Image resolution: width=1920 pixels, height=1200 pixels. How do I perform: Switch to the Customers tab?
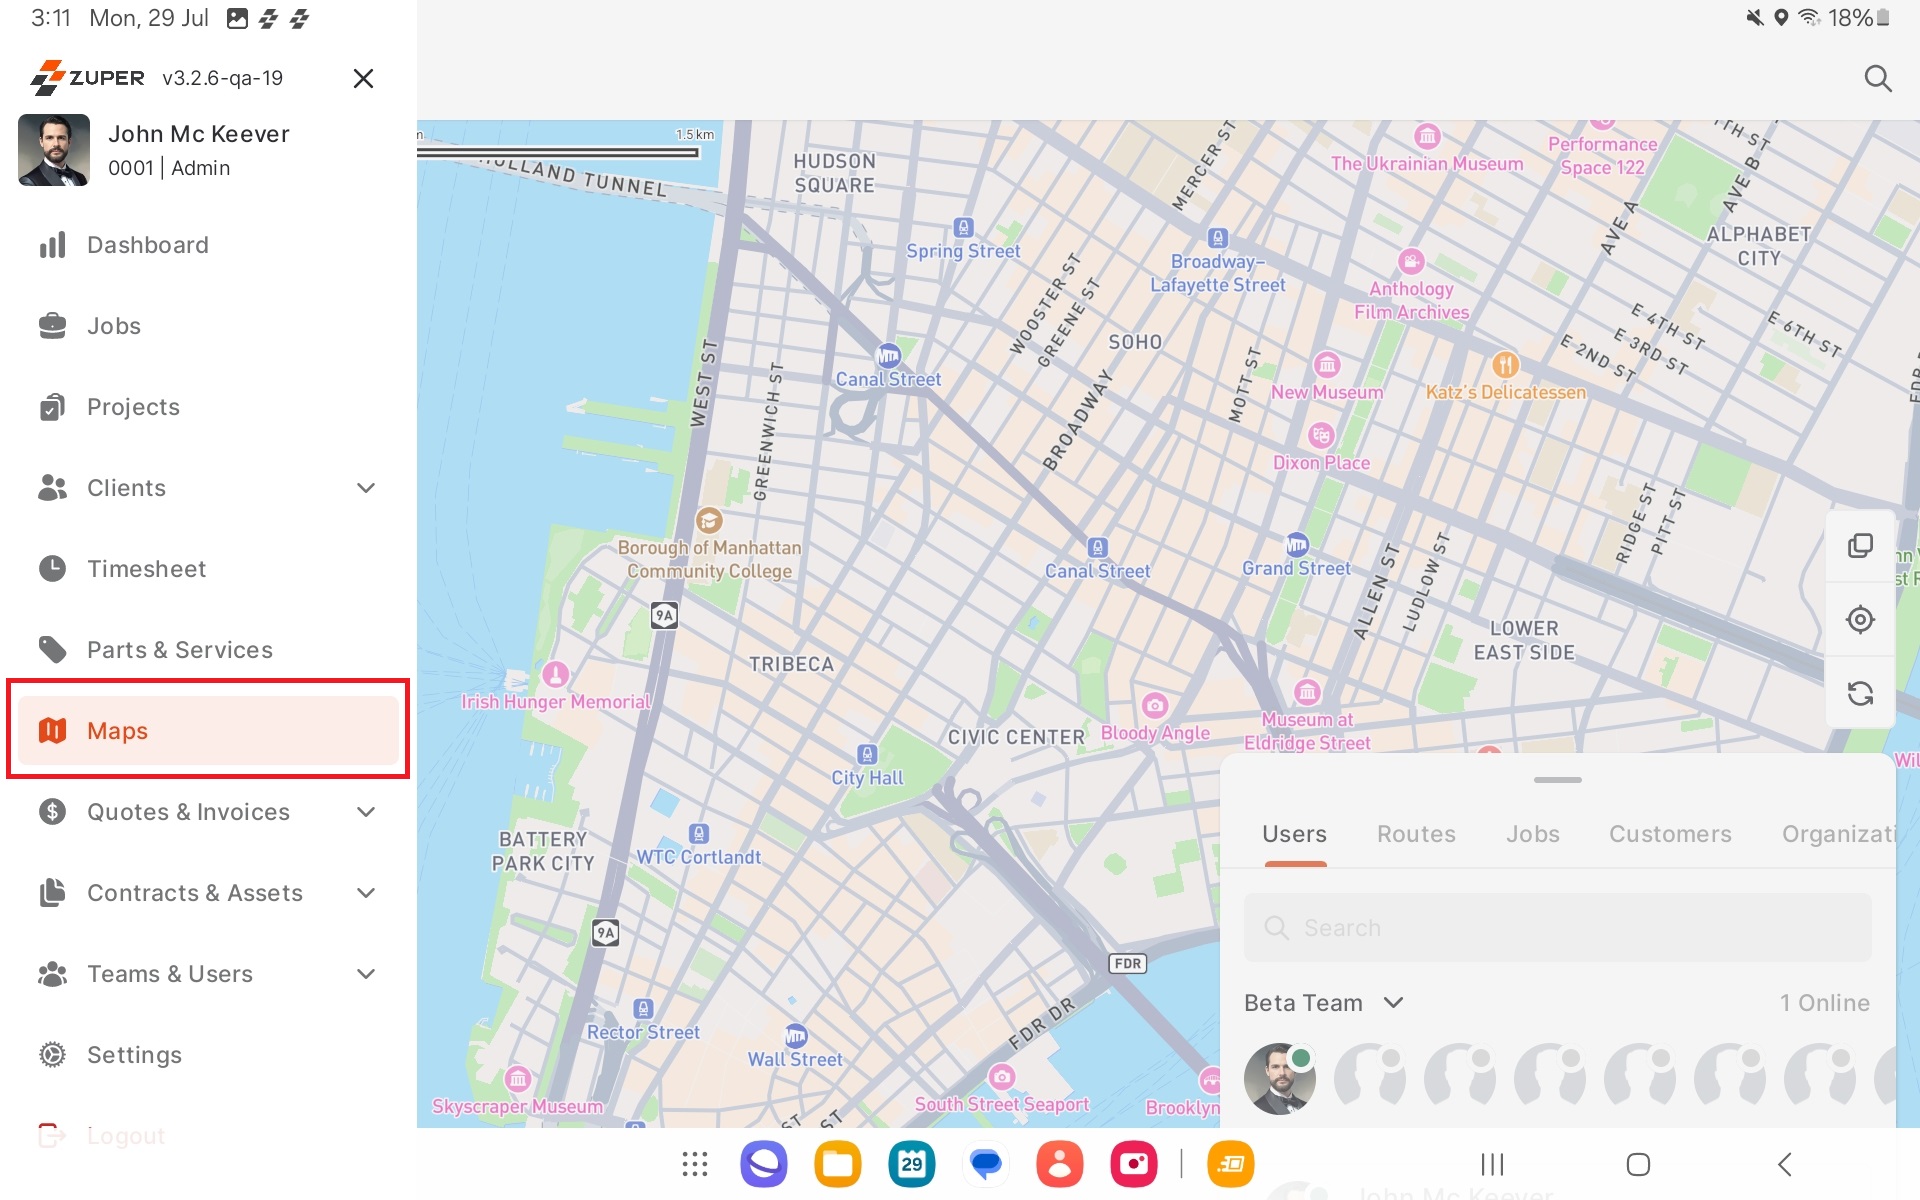(x=1669, y=834)
